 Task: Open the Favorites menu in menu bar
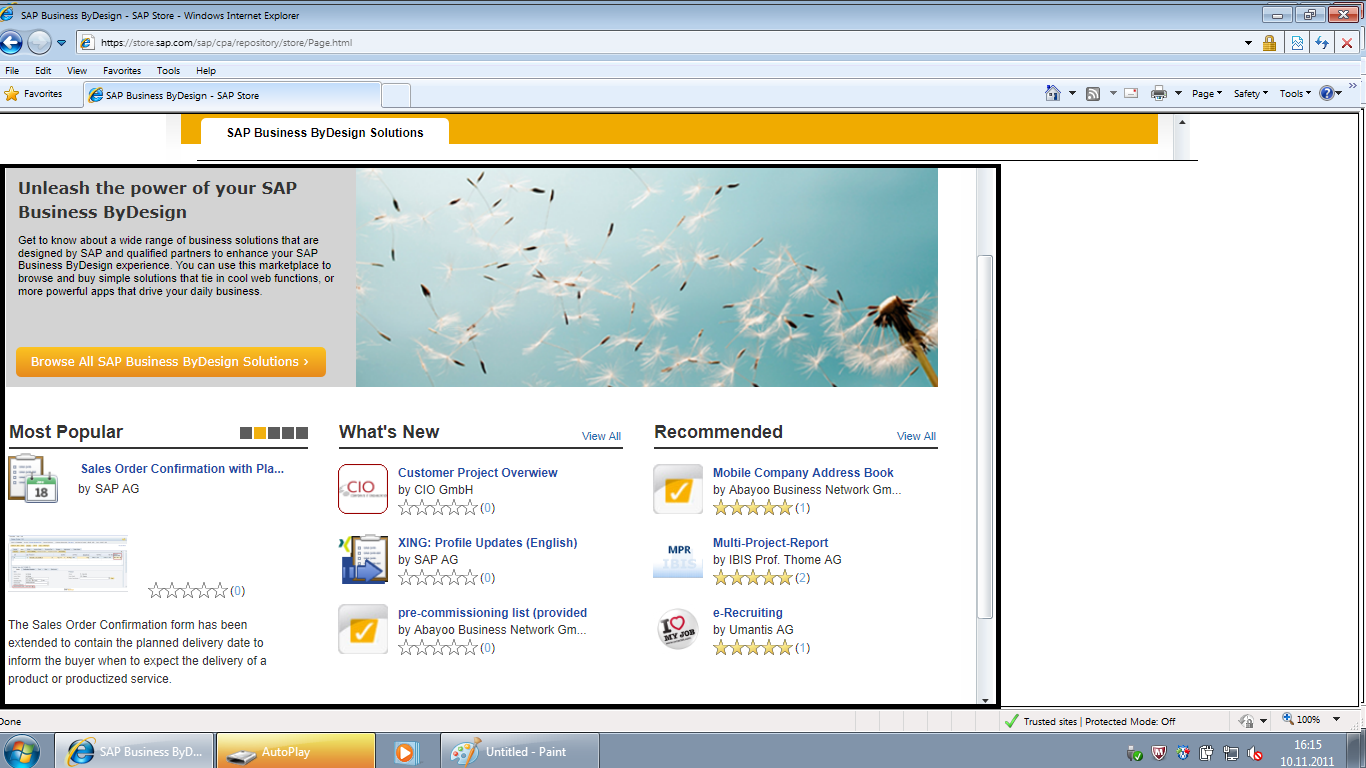122,71
